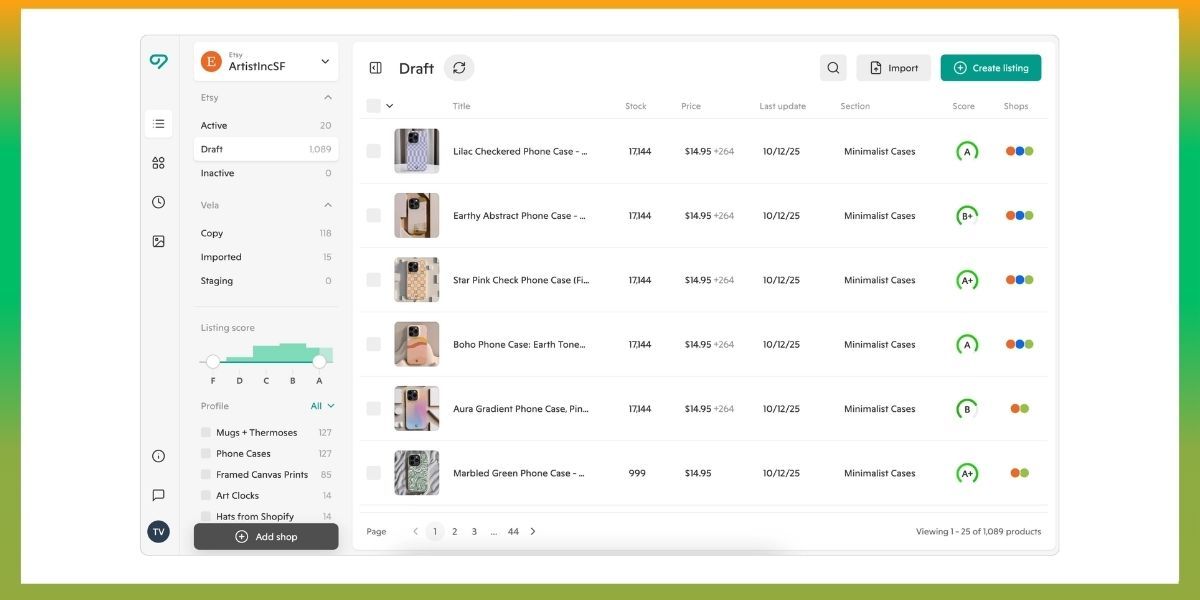Open the Profile All dropdown
This screenshot has width=1200, height=600.
pyautogui.click(x=322, y=406)
